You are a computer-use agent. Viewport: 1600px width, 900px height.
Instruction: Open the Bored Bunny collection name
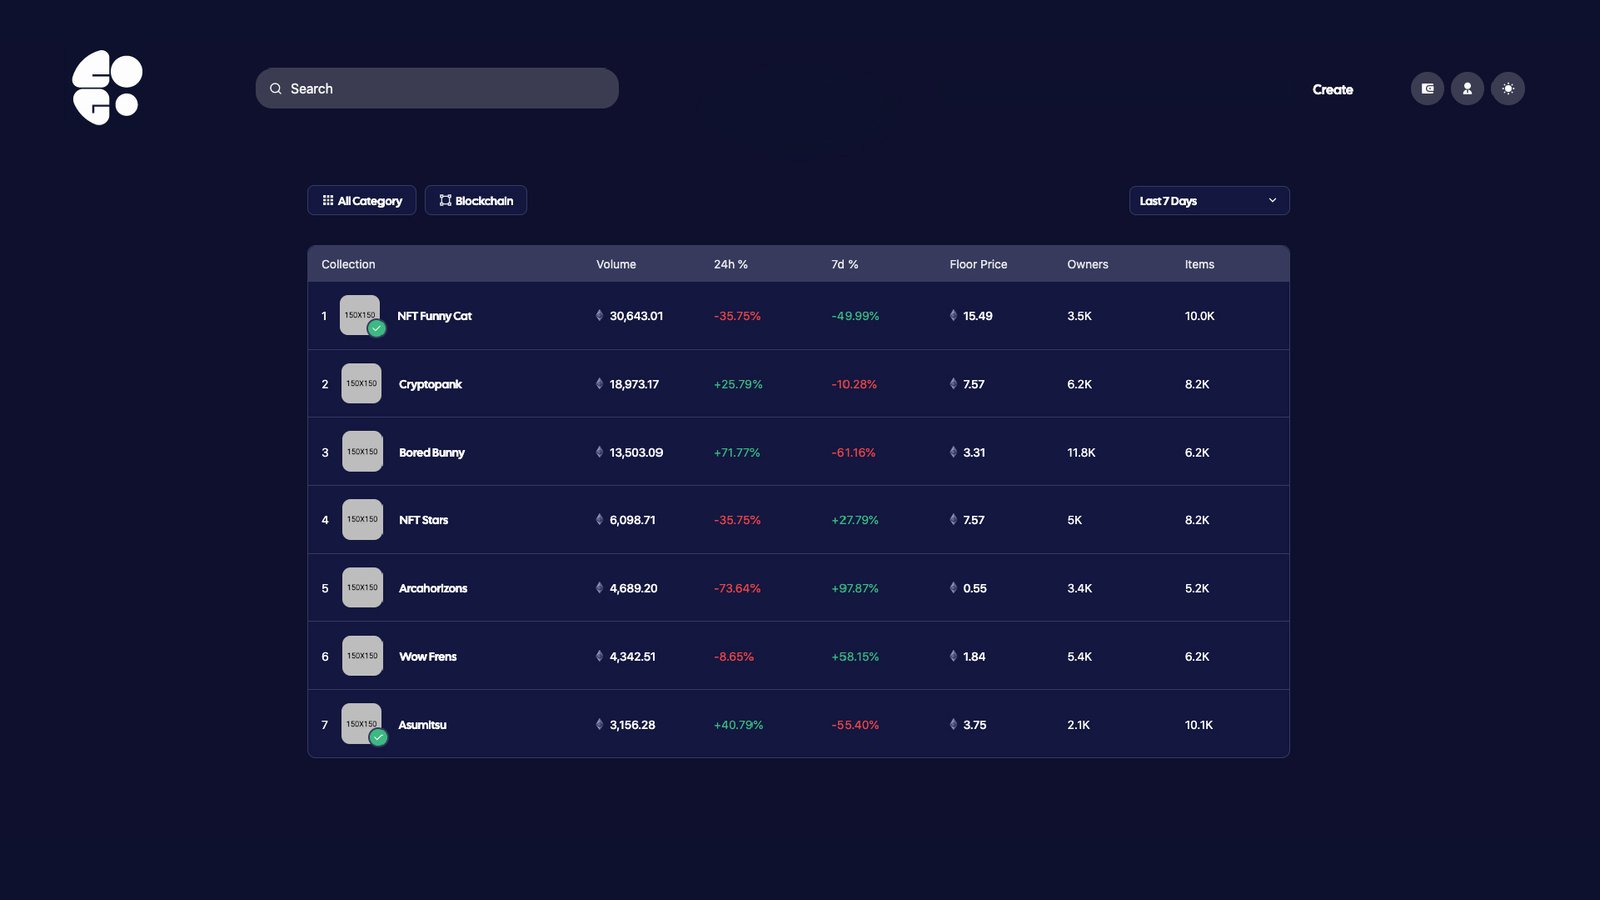tap(431, 453)
